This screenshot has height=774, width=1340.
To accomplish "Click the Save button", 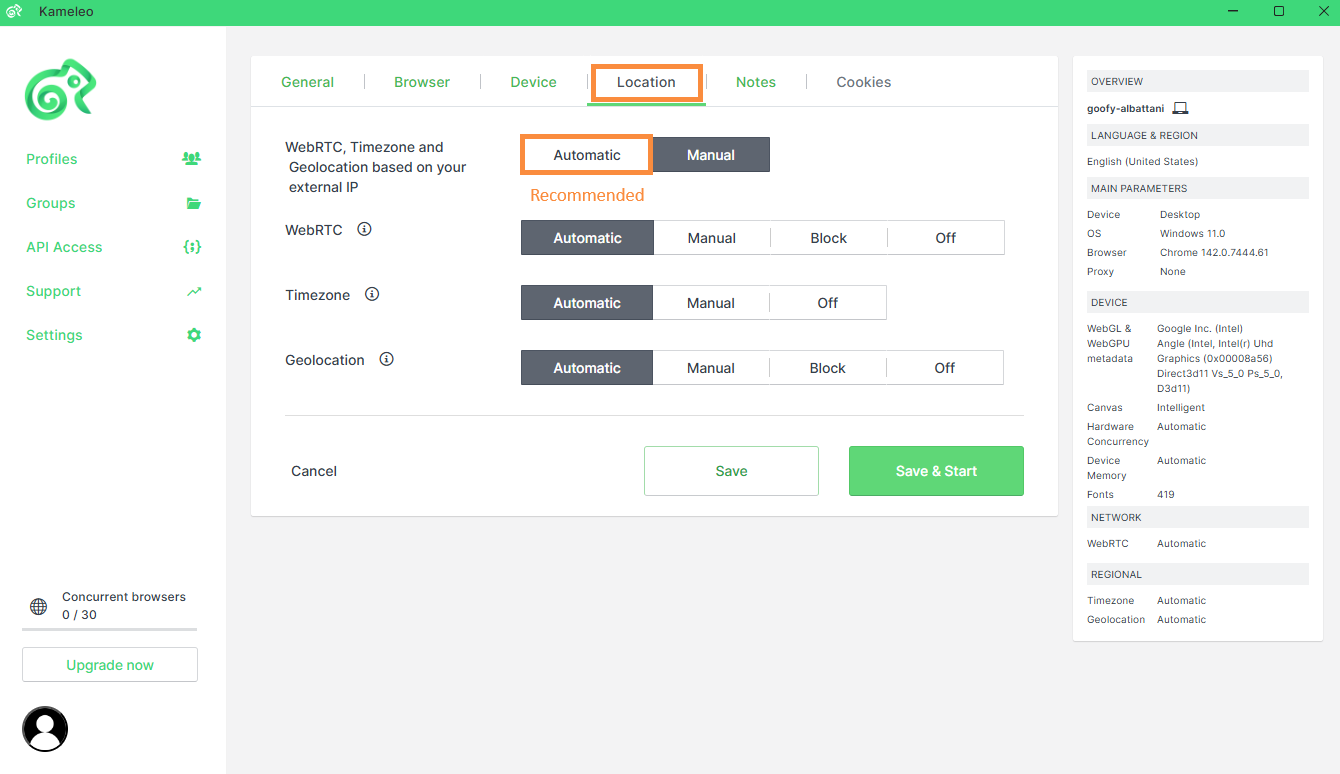I will 731,471.
